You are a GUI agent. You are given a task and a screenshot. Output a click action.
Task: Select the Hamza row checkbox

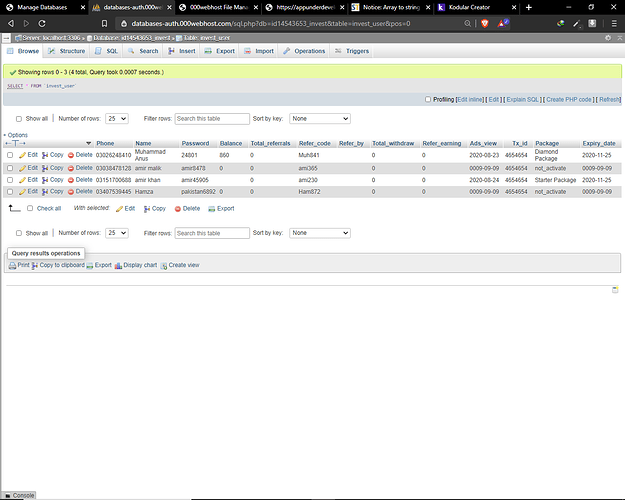[x=10, y=192]
